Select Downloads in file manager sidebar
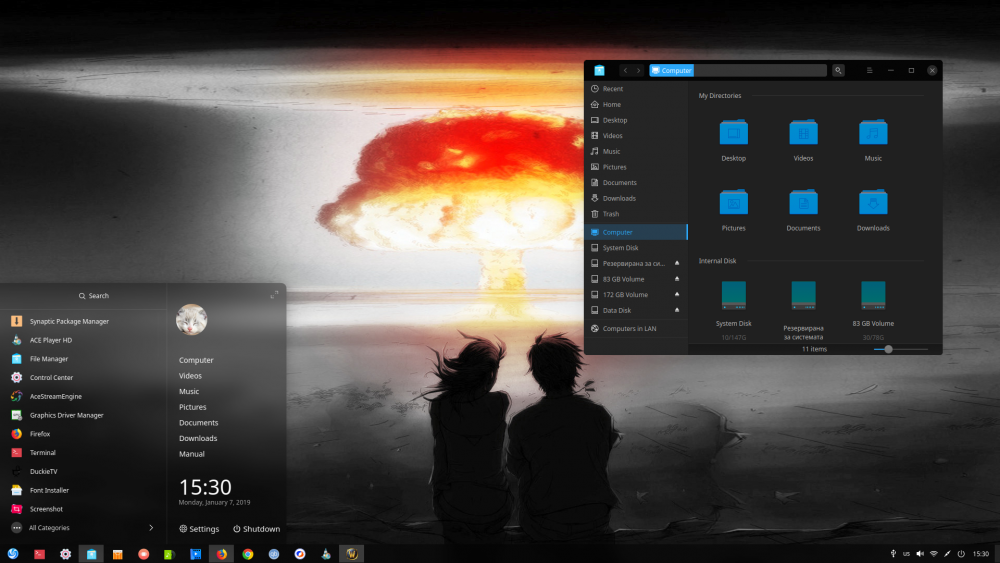The width and height of the screenshot is (1000, 563). tap(636, 198)
